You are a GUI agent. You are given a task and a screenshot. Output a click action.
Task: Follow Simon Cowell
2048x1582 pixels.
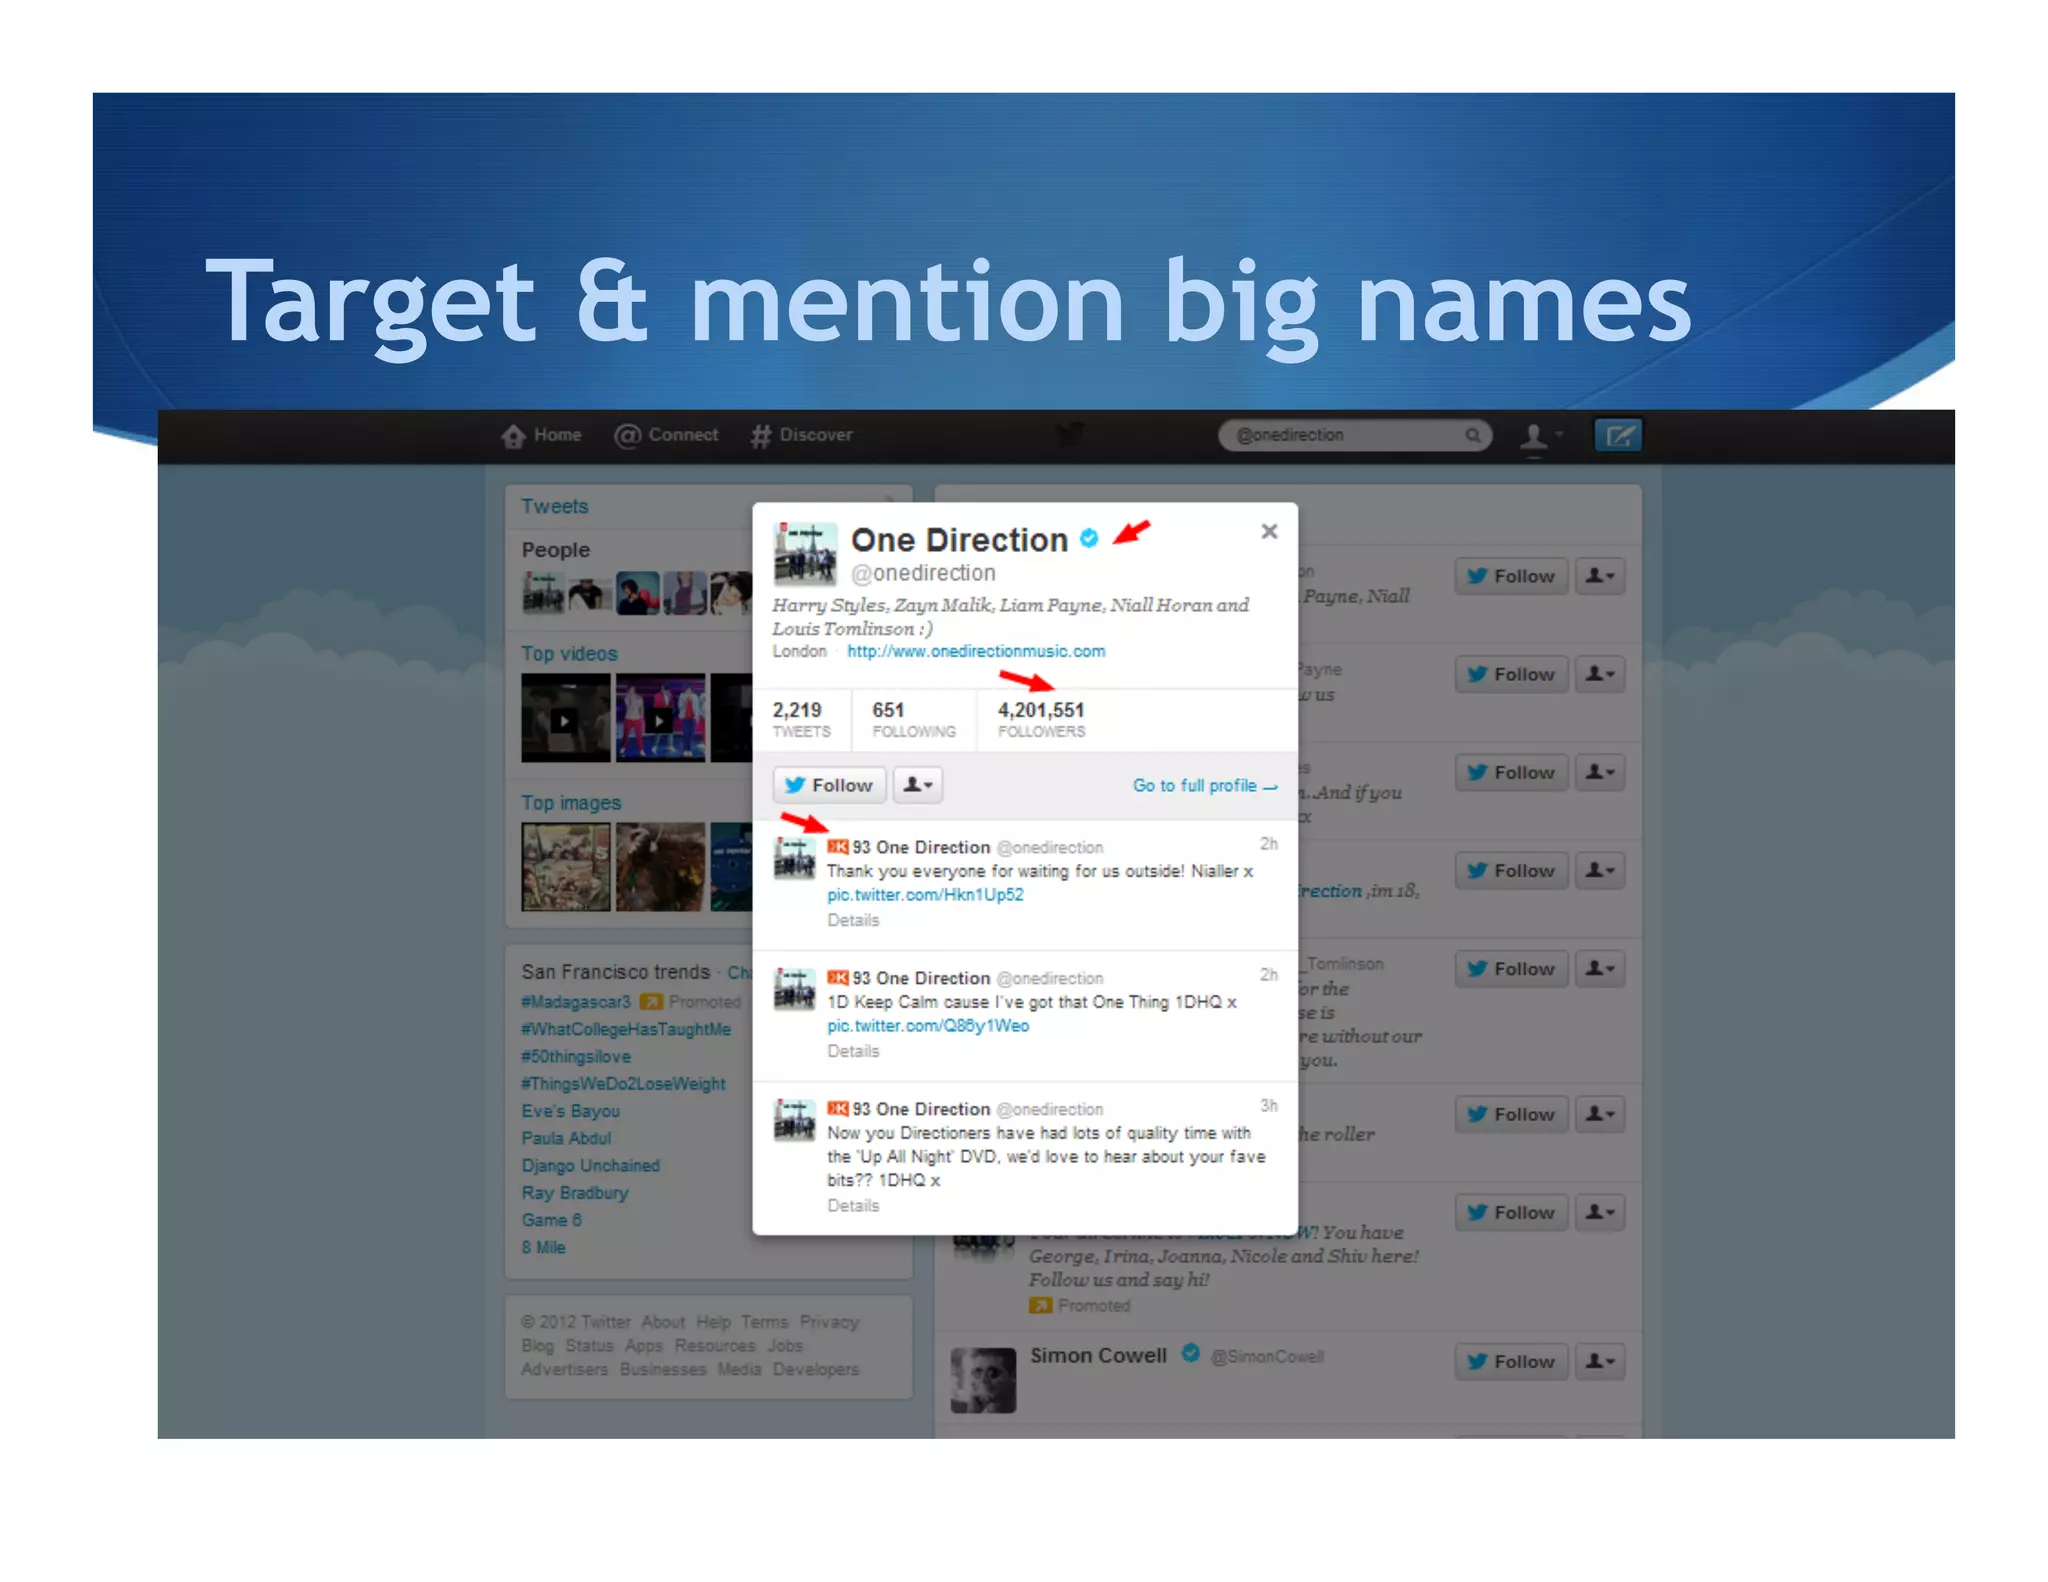coord(1511,1361)
